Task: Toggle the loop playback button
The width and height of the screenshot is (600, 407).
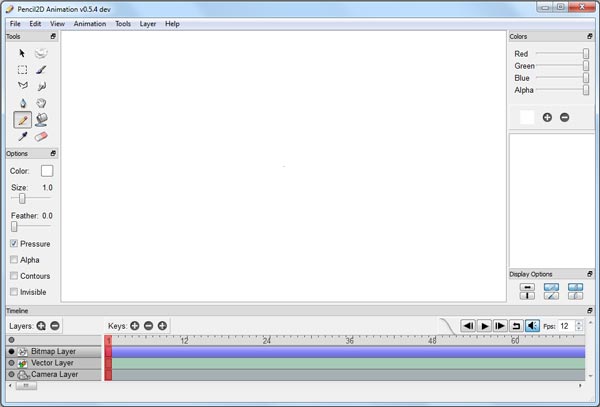Action: click(516, 326)
